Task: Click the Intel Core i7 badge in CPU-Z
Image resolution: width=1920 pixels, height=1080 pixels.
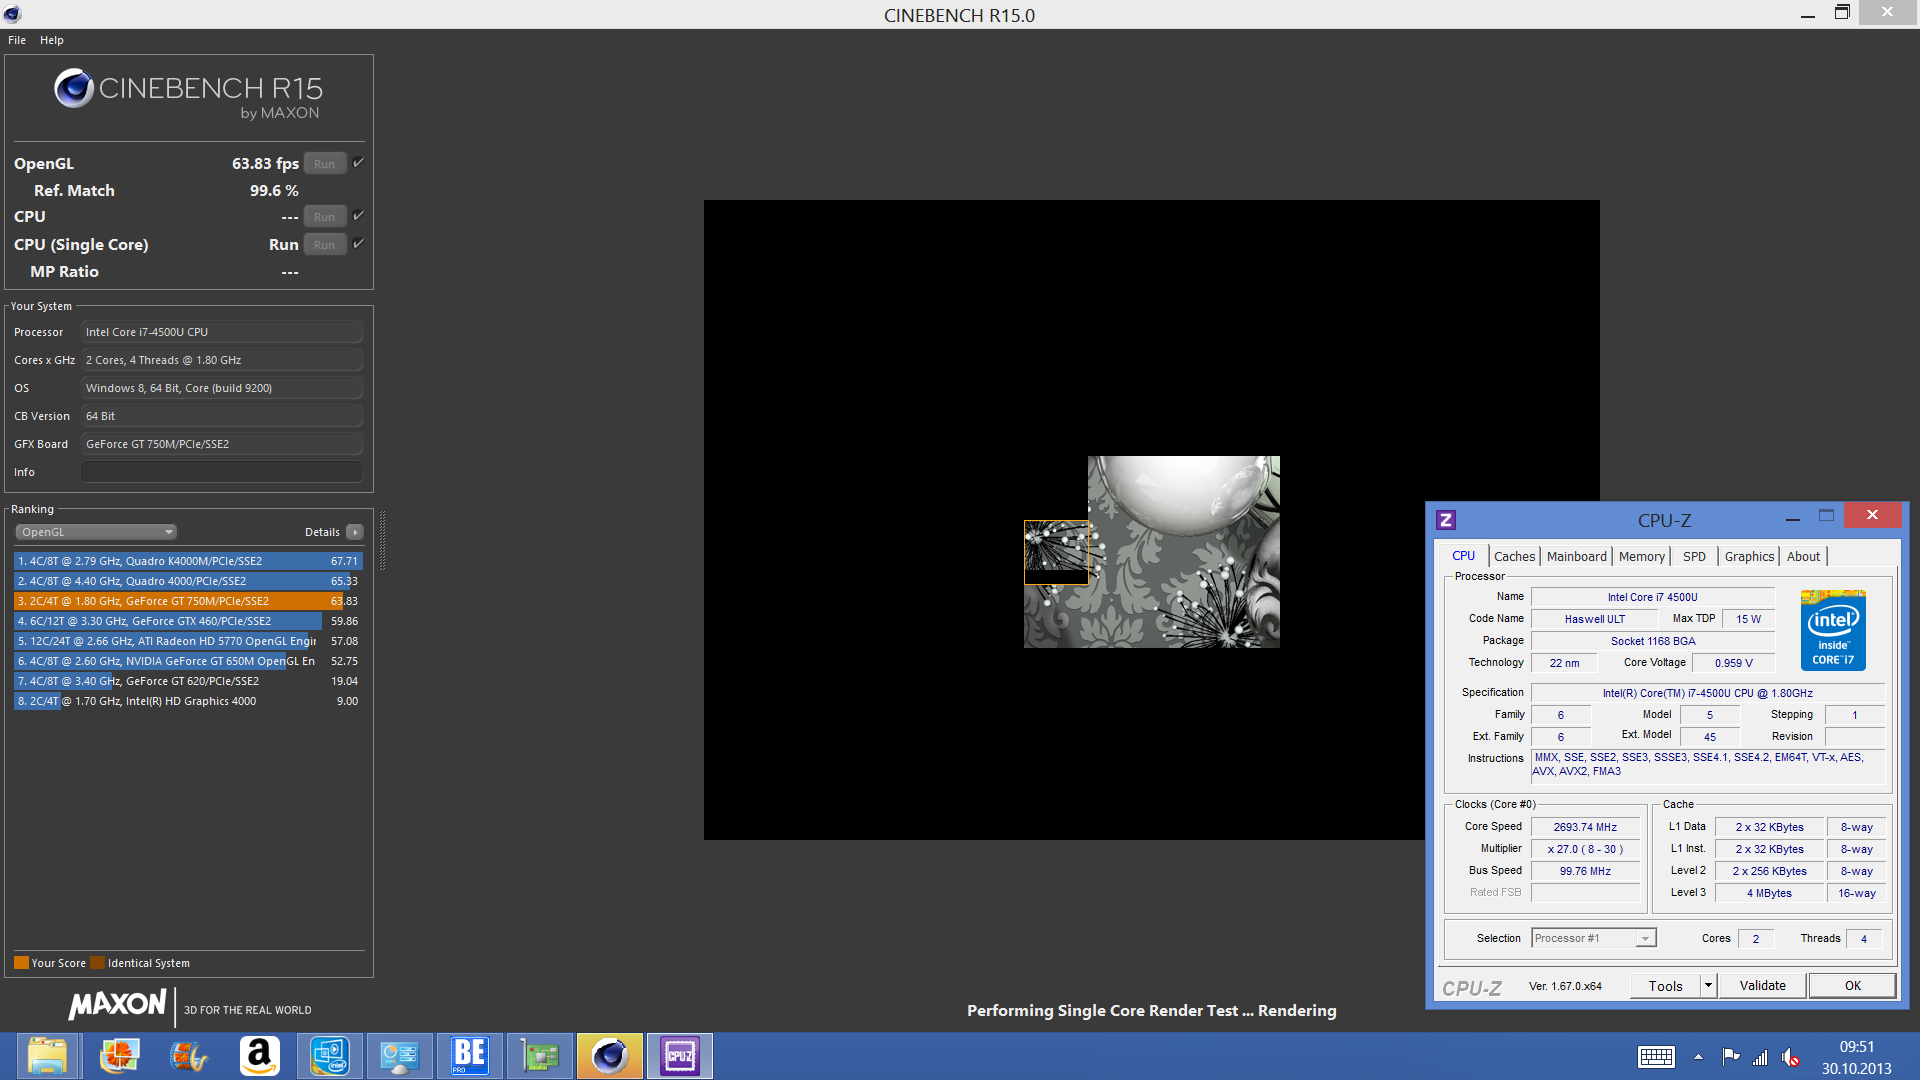Action: coord(1833,630)
